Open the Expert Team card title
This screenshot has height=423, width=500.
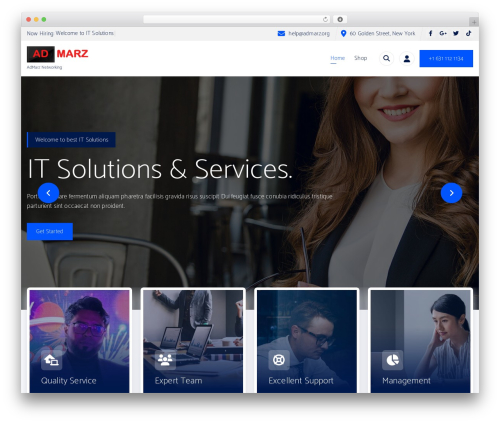[178, 381]
